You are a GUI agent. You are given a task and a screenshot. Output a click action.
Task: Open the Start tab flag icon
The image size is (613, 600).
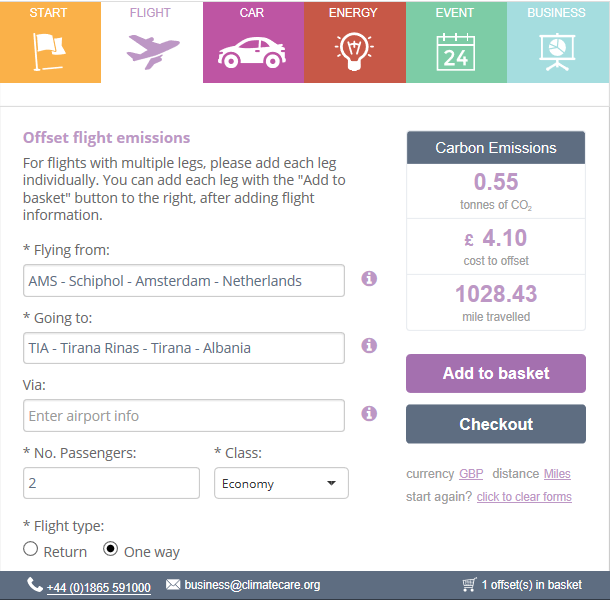click(50, 51)
